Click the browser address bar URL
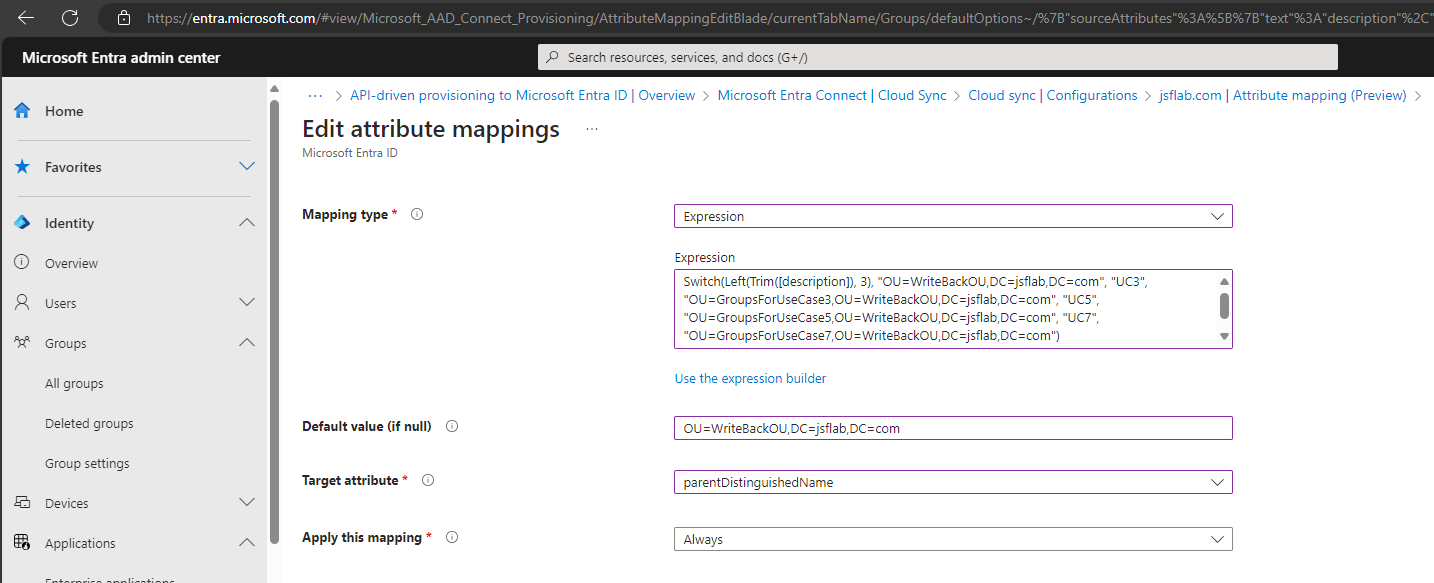 click(x=790, y=17)
